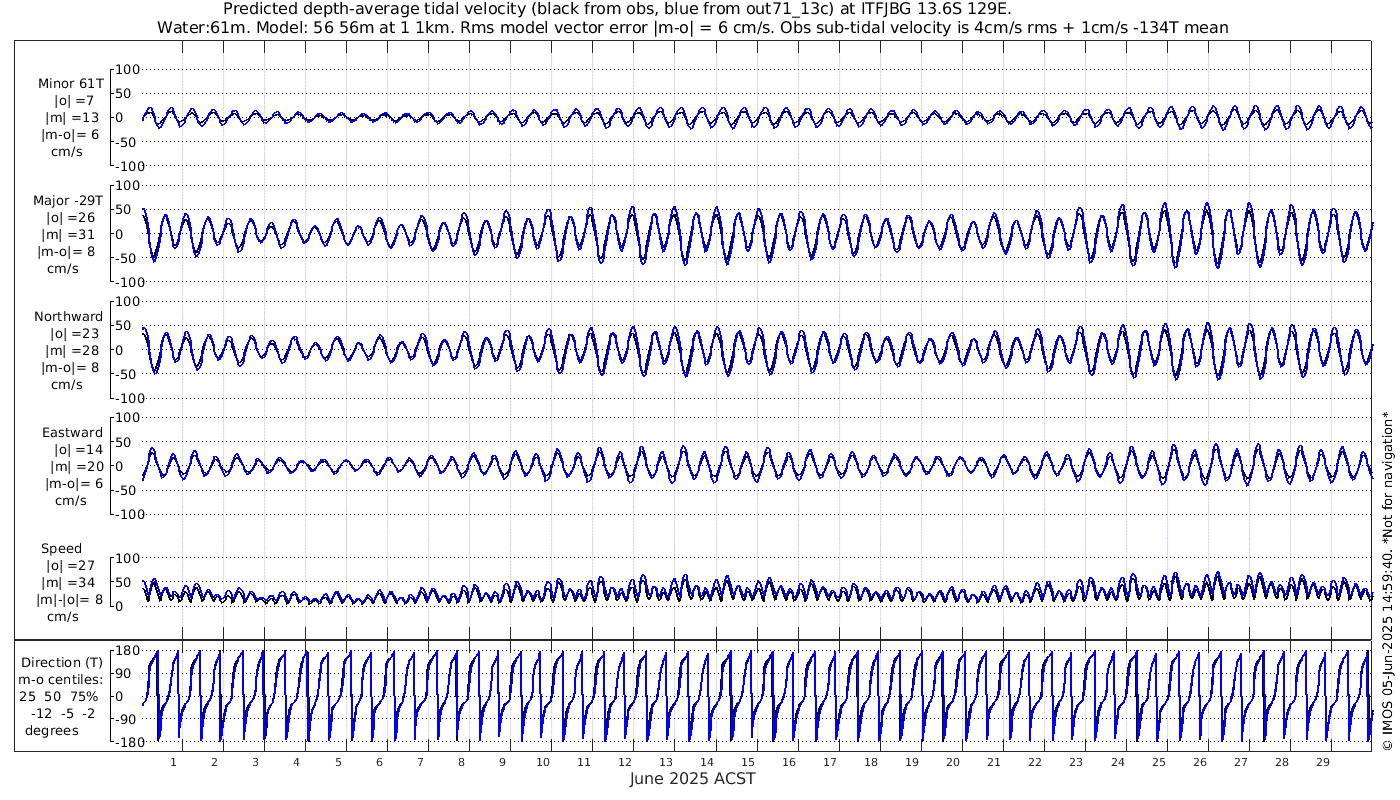Select the 'Eastward' panel label
The width and height of the screenshot is (1400, 800).
coord(72,432)
